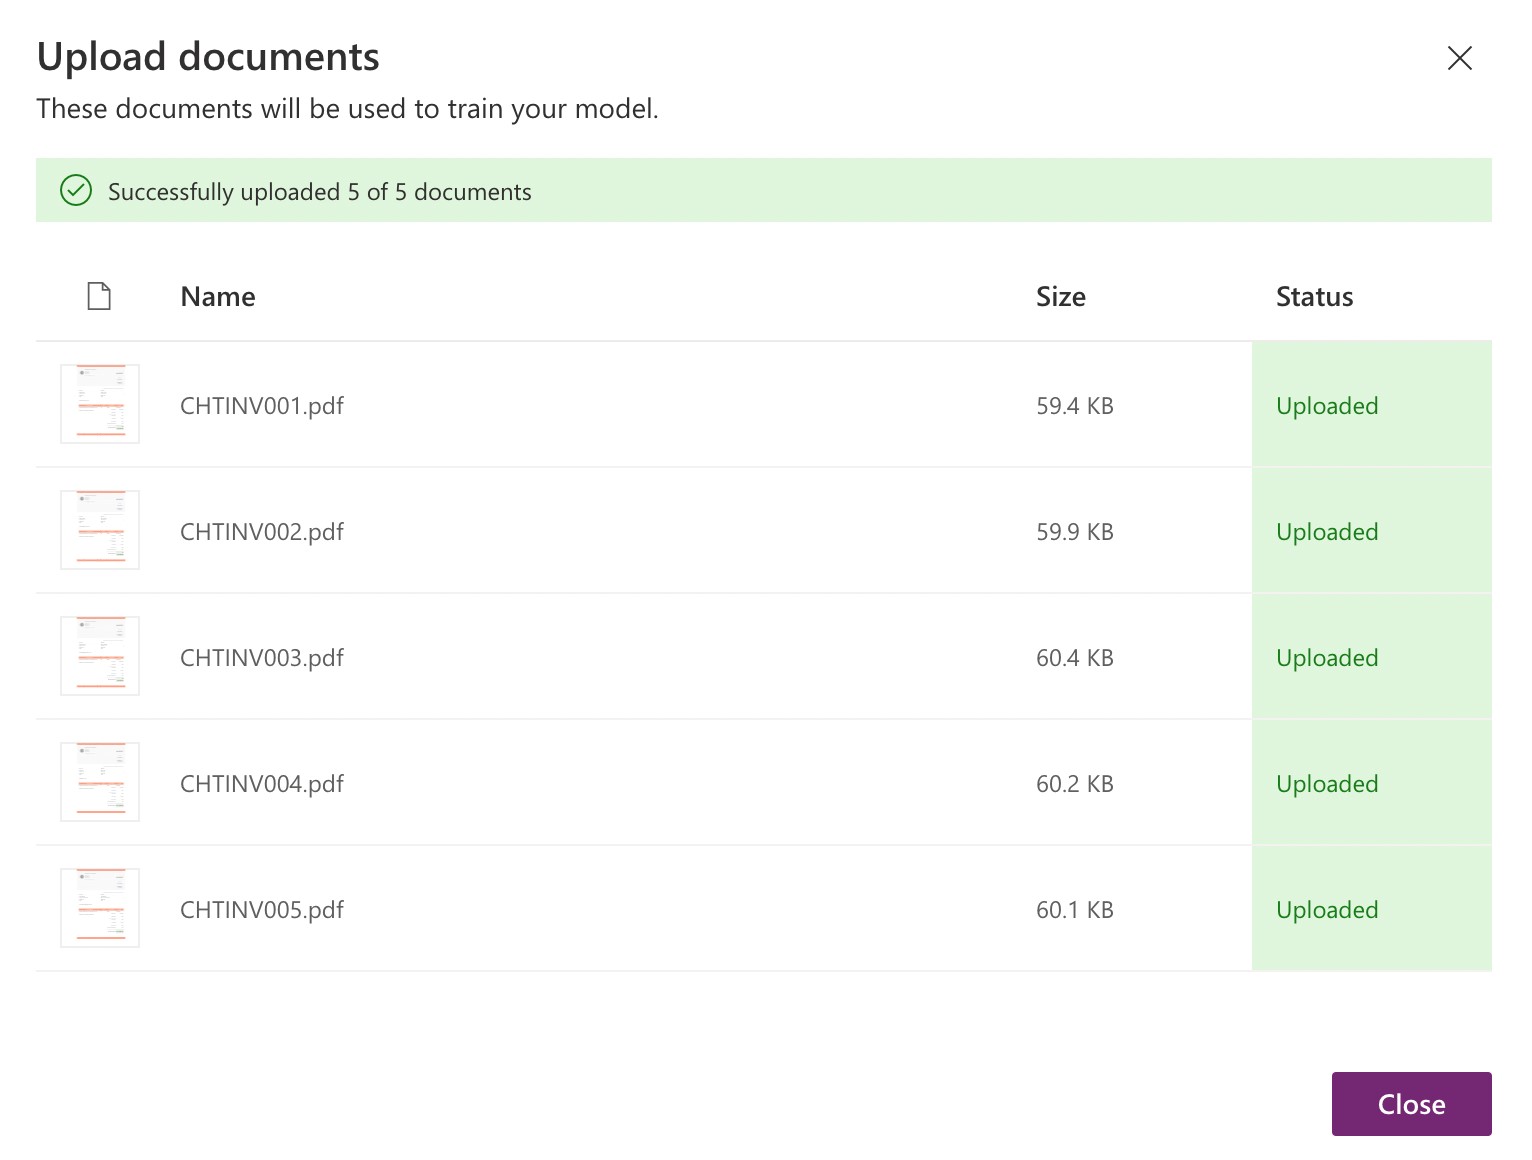Click the X to dismiss the dialog

click(x=1460, y=59)
